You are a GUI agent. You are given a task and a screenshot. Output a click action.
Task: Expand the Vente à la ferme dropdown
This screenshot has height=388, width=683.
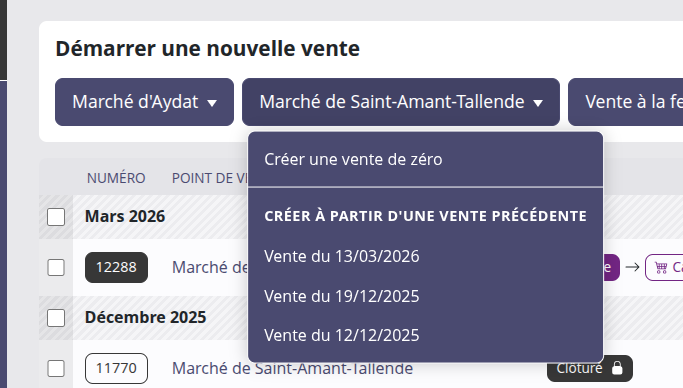point(626,102)
